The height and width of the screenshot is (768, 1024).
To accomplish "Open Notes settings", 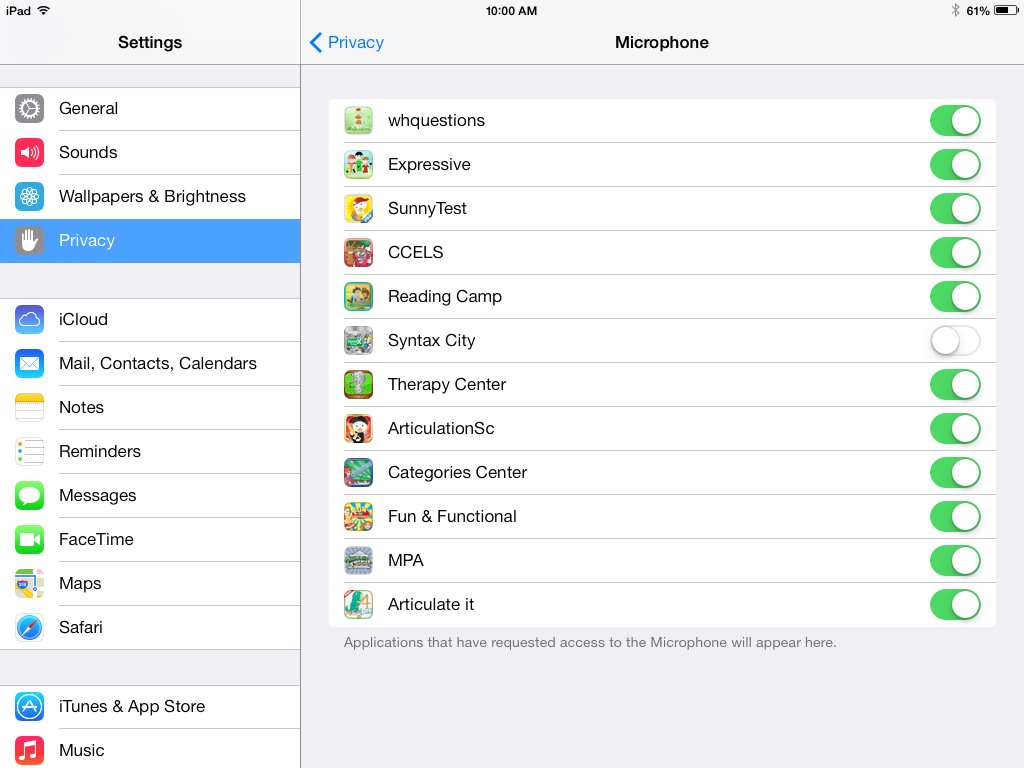I will pos(150,408).
